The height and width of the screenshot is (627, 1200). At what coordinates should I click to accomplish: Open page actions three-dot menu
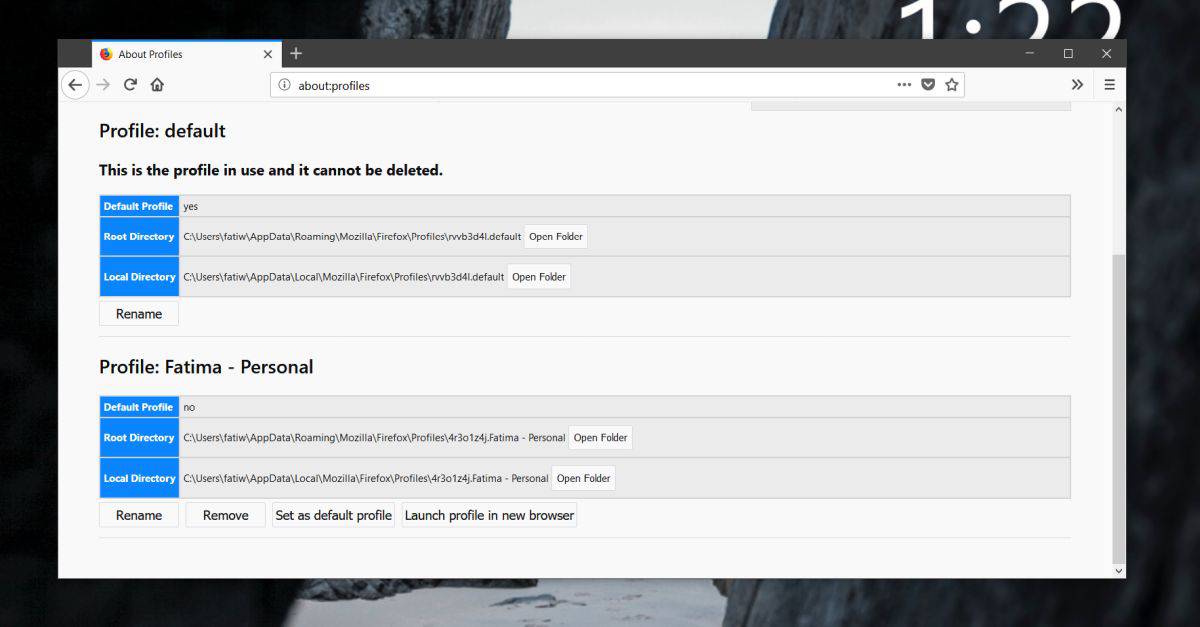[x=904, y=85]
